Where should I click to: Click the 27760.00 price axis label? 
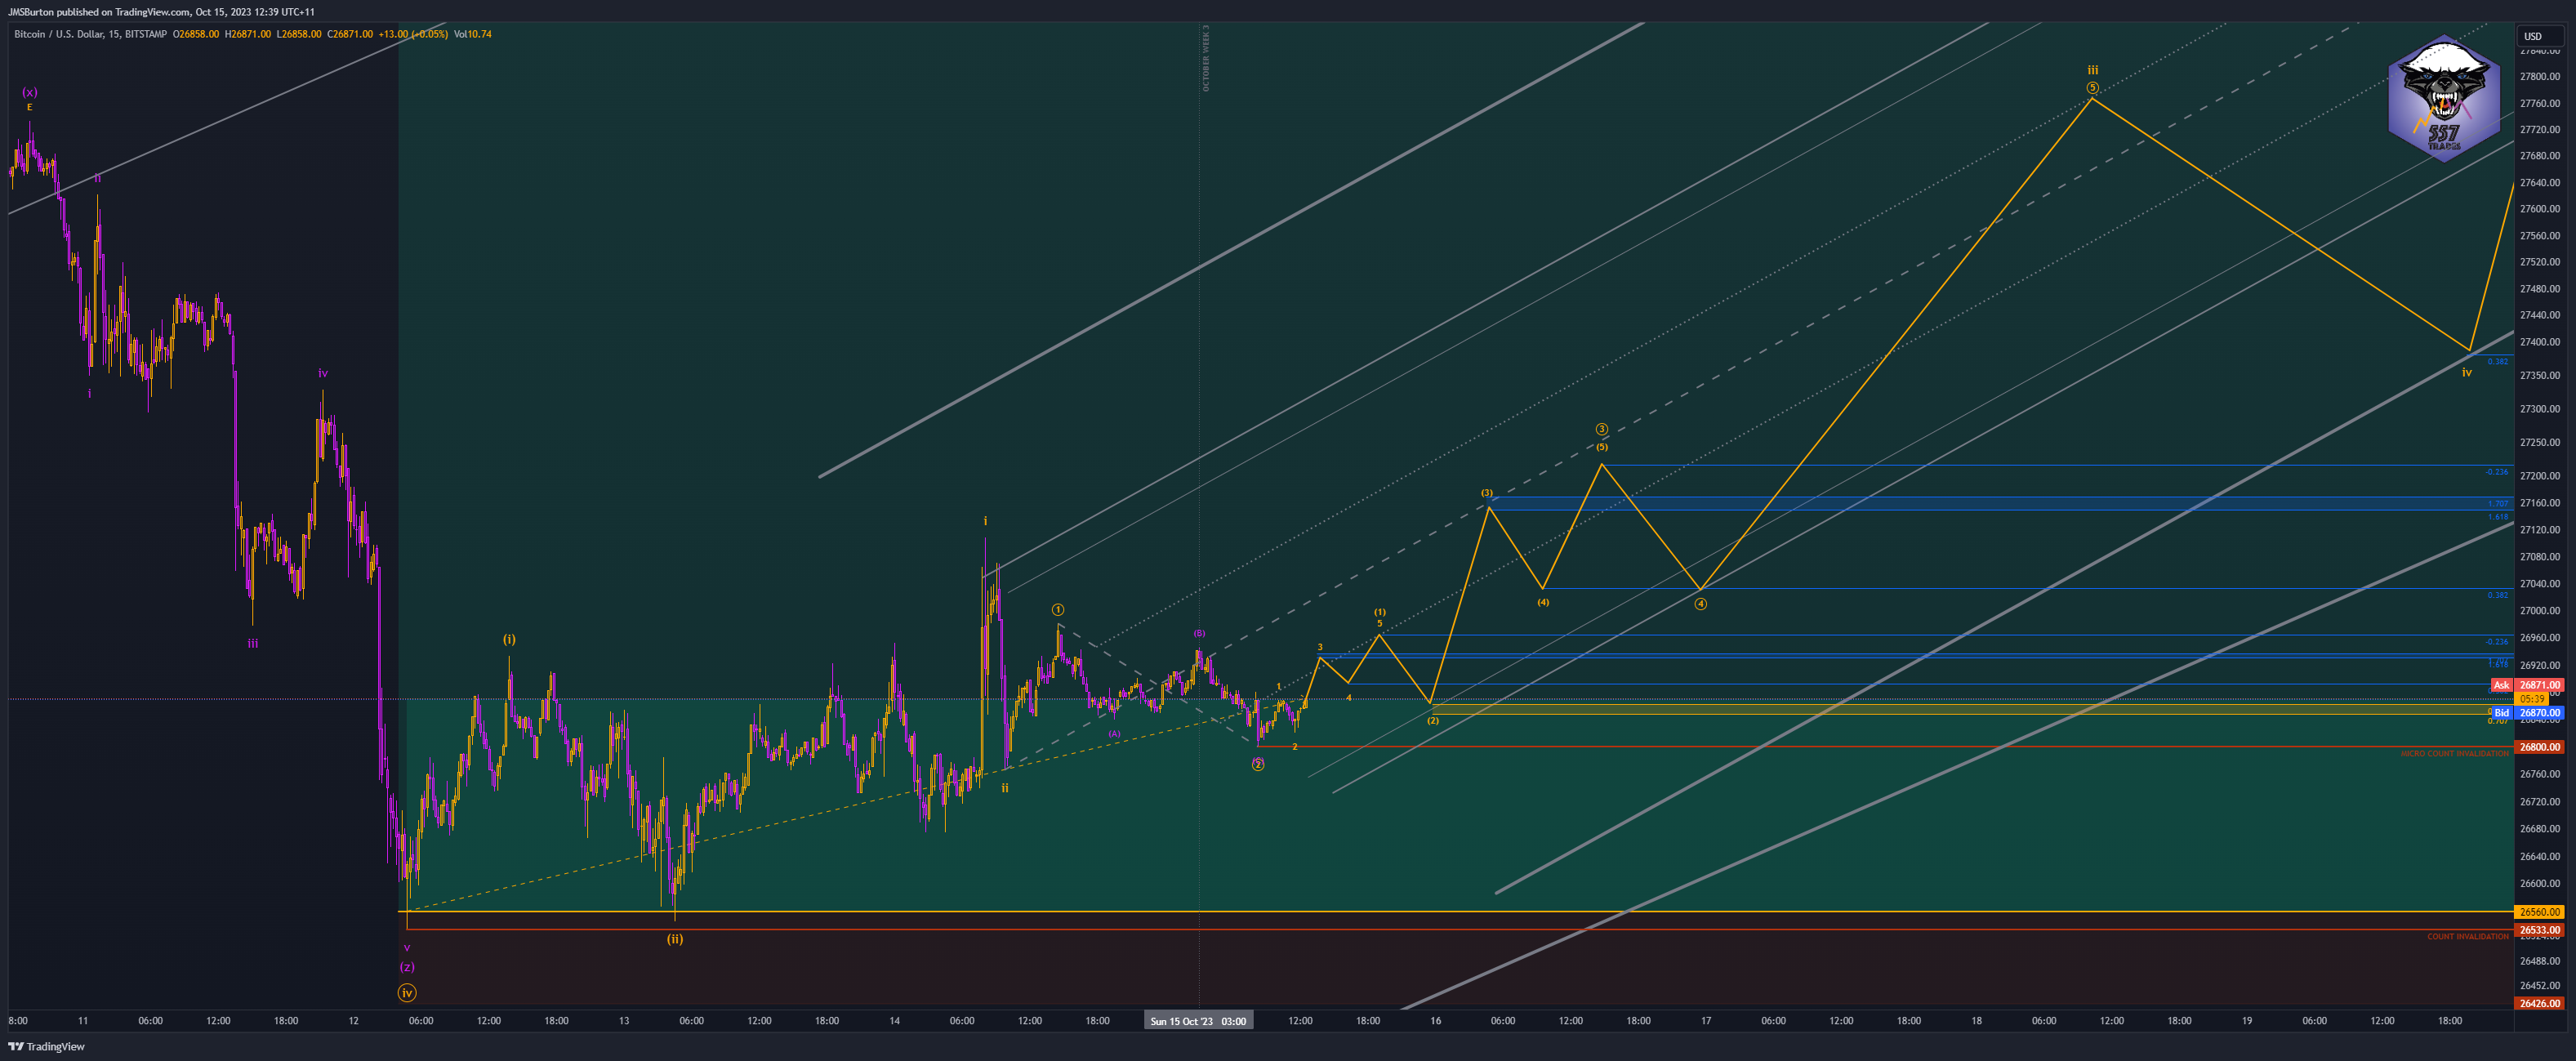coord(2540,103)
